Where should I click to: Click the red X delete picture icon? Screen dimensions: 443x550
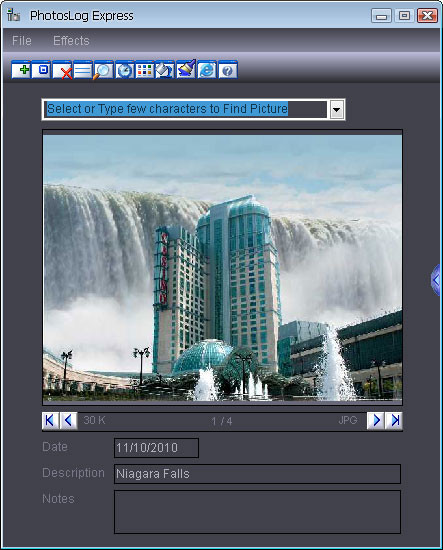tap(62, 70)
